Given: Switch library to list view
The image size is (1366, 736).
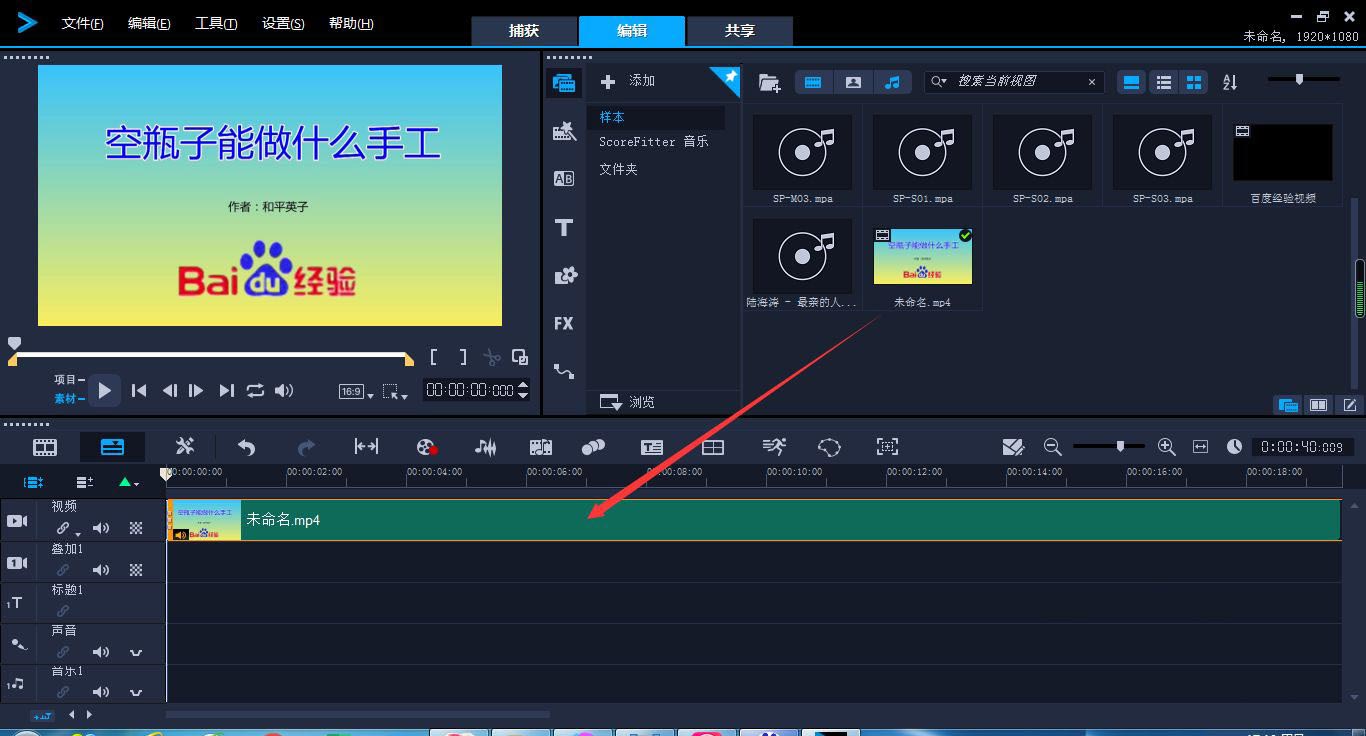Looking at the screenshot, I should pos(1164,83).
